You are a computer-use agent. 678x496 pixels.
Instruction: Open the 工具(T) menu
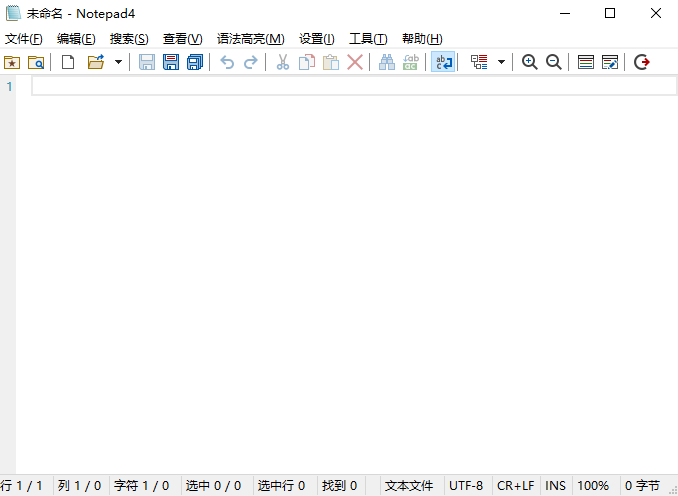pyautogui.click(x=368, y=39)
